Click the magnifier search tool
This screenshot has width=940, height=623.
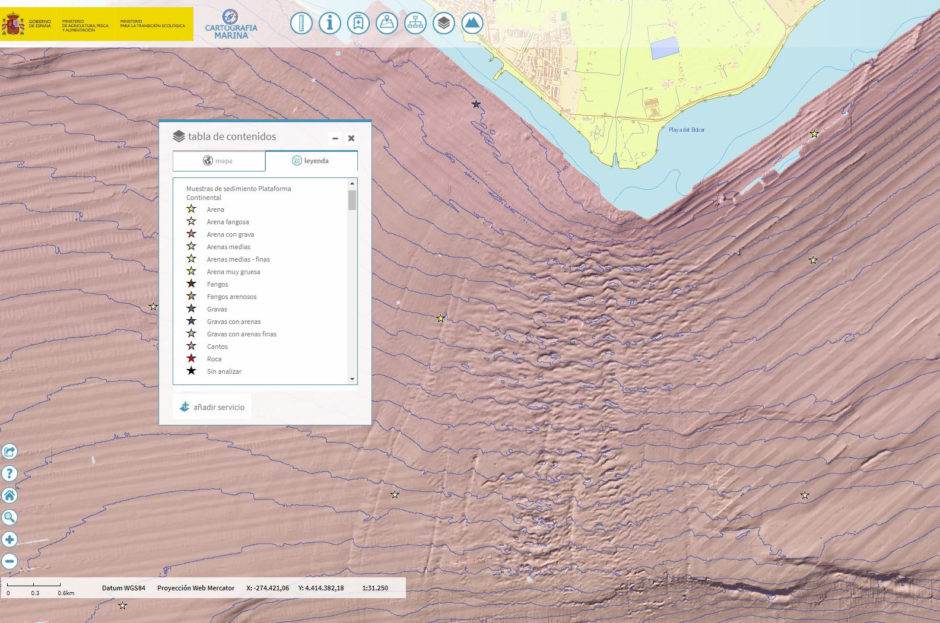click(10, 517)
